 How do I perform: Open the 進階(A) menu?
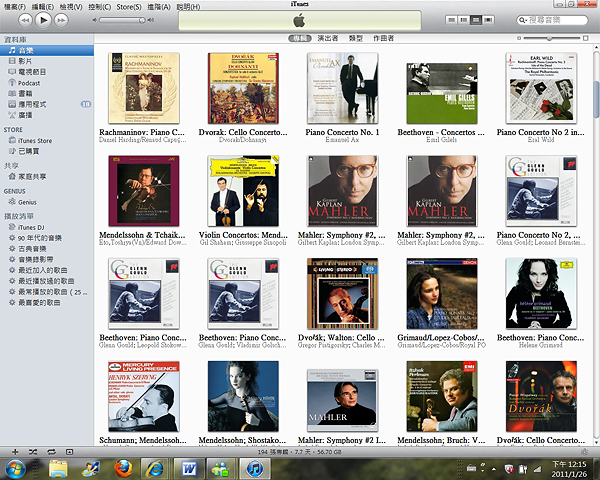[x=159, y=7]
